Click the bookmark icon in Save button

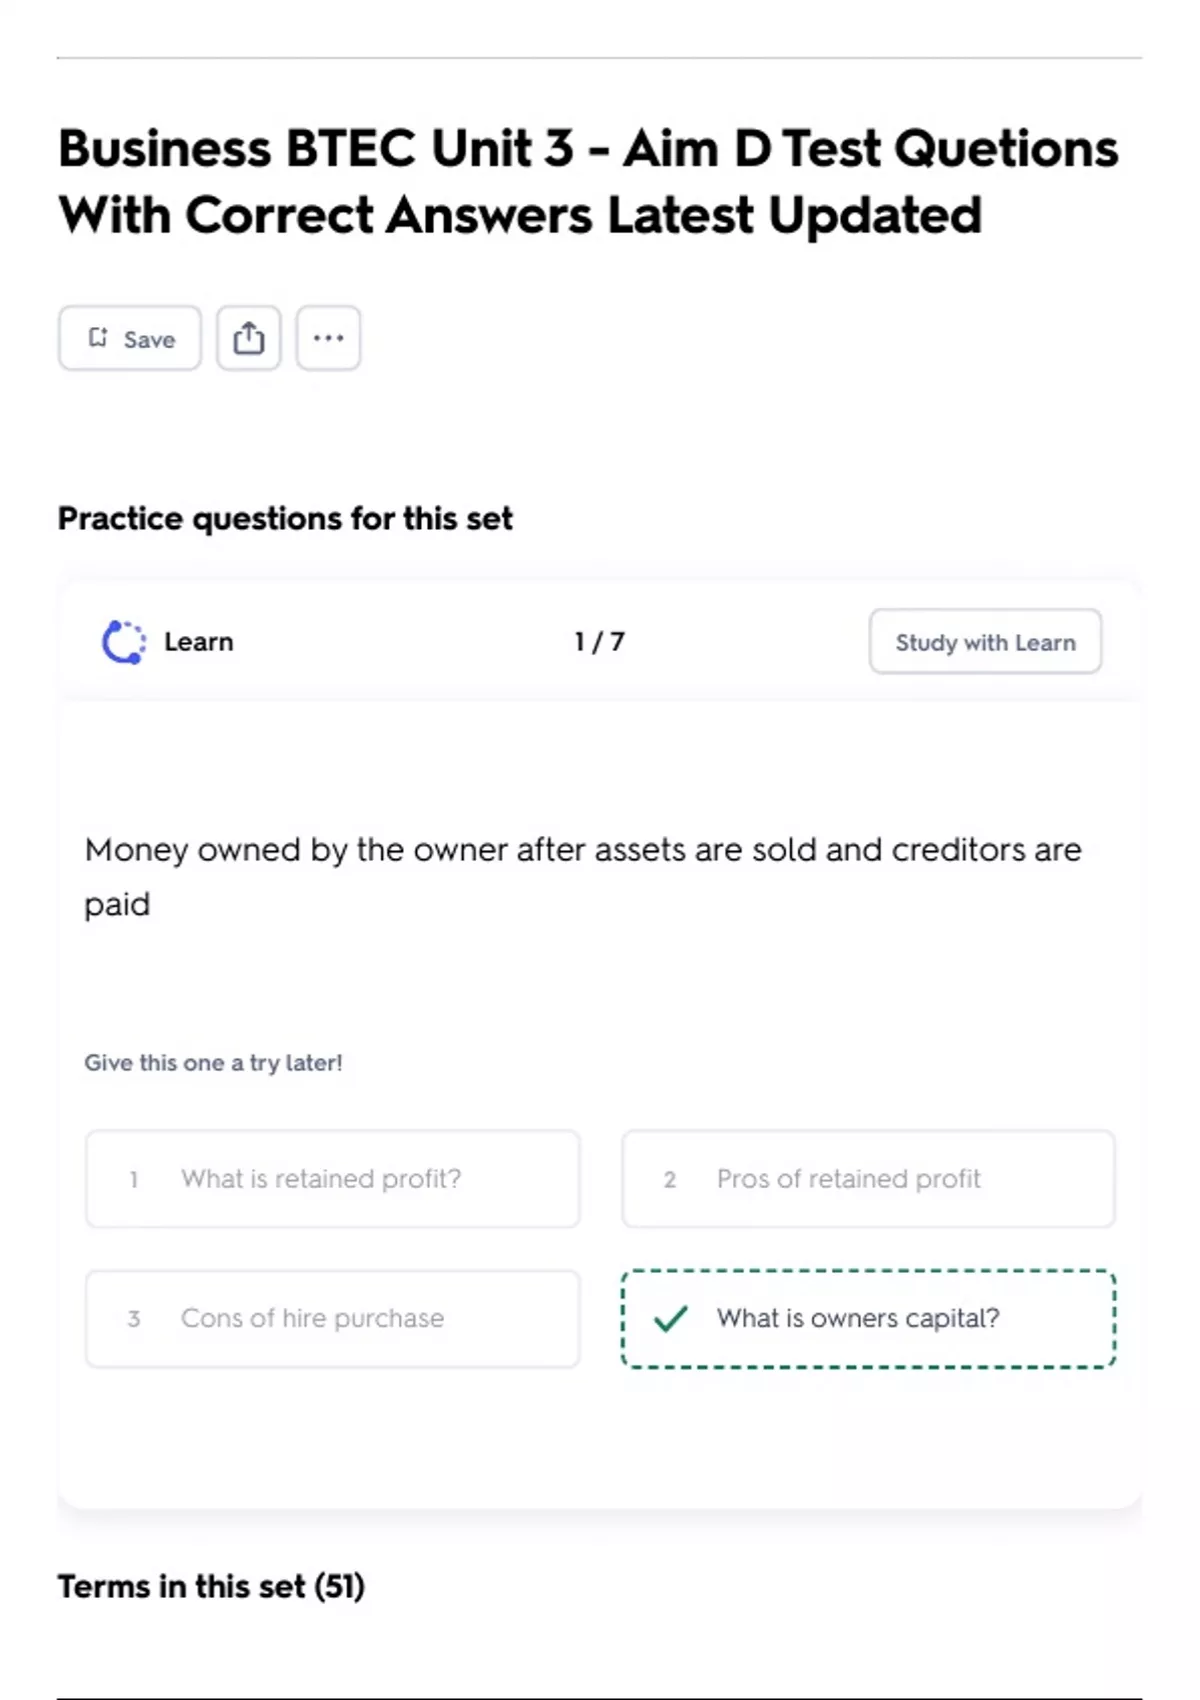(98, 338)
